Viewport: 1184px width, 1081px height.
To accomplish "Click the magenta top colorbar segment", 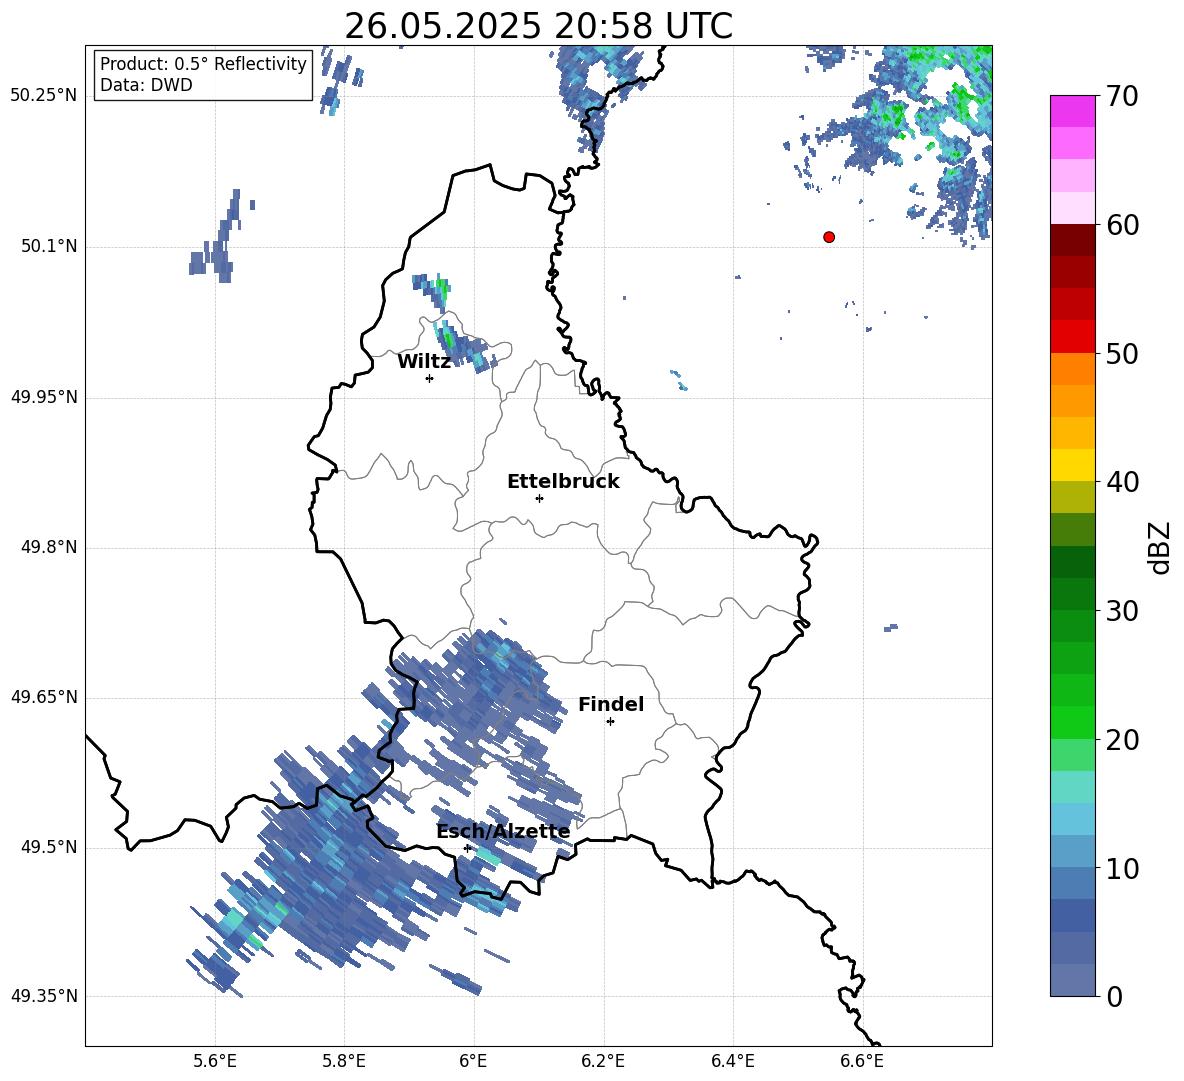I will pos(1072,111).
